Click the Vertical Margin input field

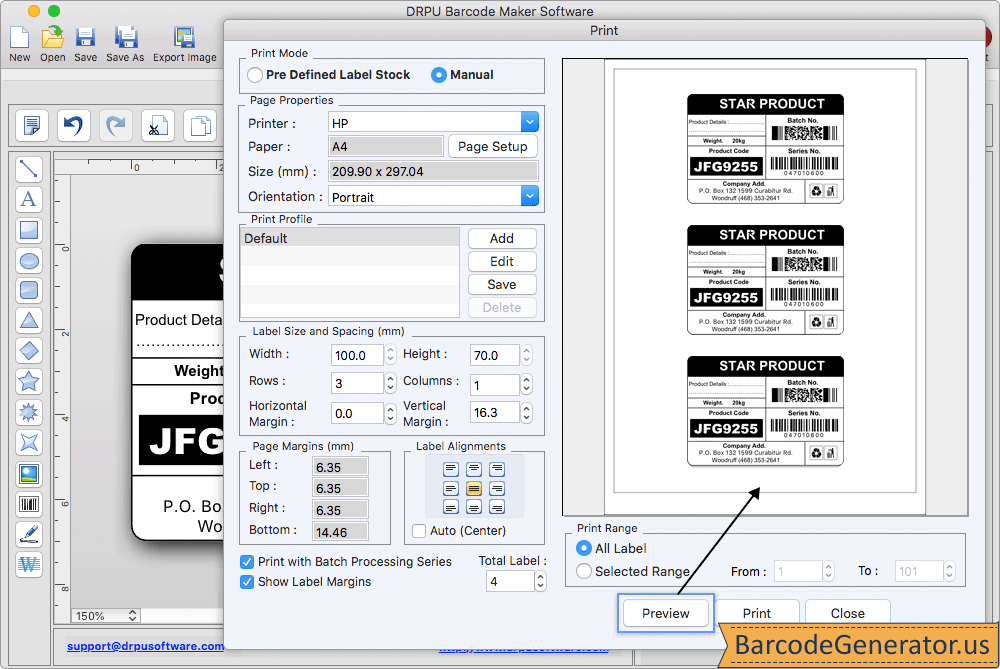pos(494,413)
